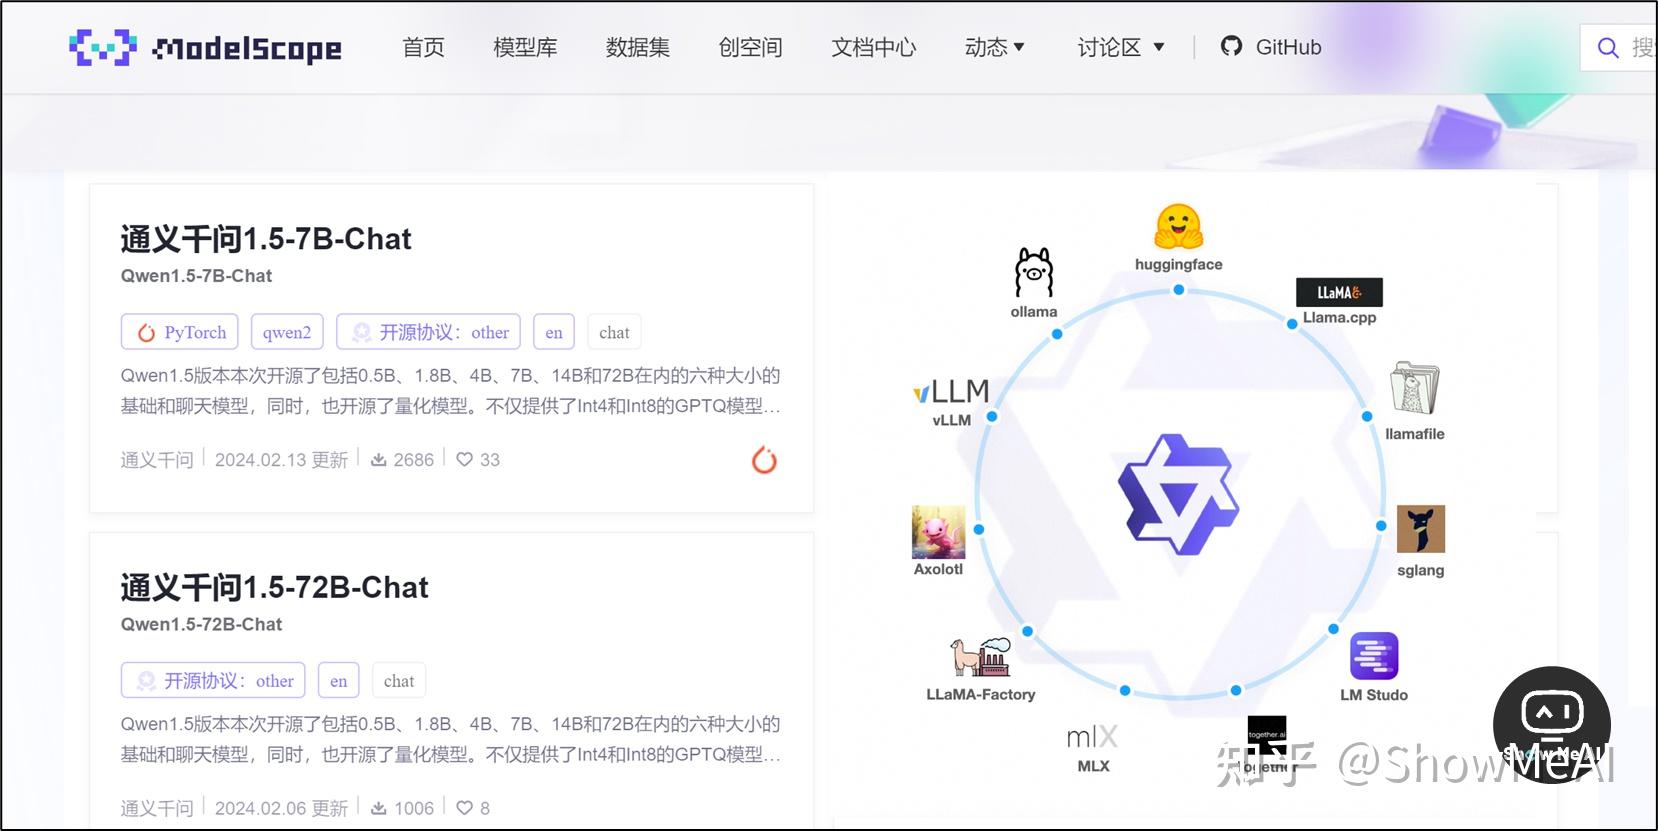Click the search input field

click(x=1618, y=48)
